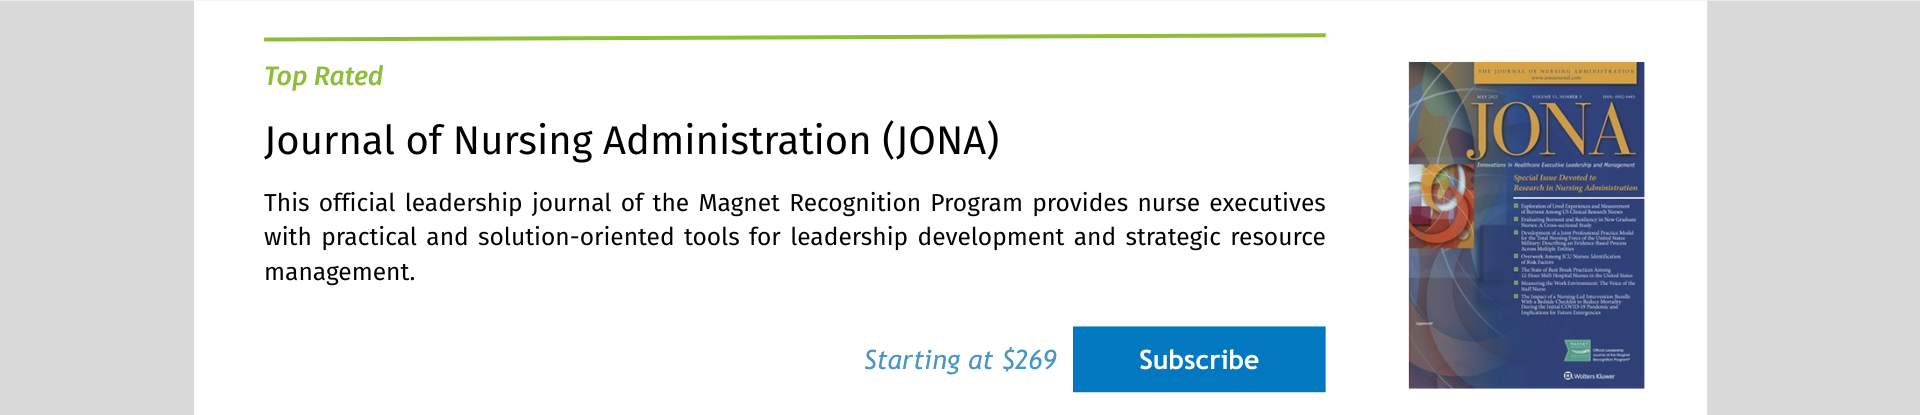Click the cover tagline beneath JONA logo
The width and height of the screenshot is (1920, 415).
point(1556,165)
